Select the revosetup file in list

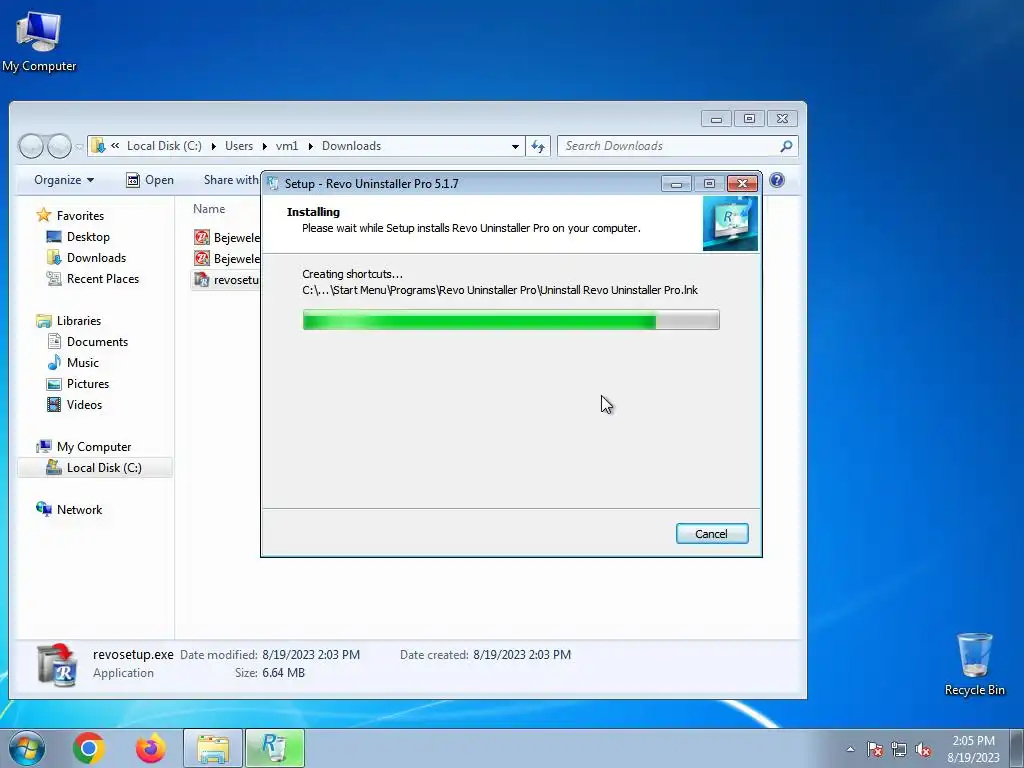coord(227,280)
